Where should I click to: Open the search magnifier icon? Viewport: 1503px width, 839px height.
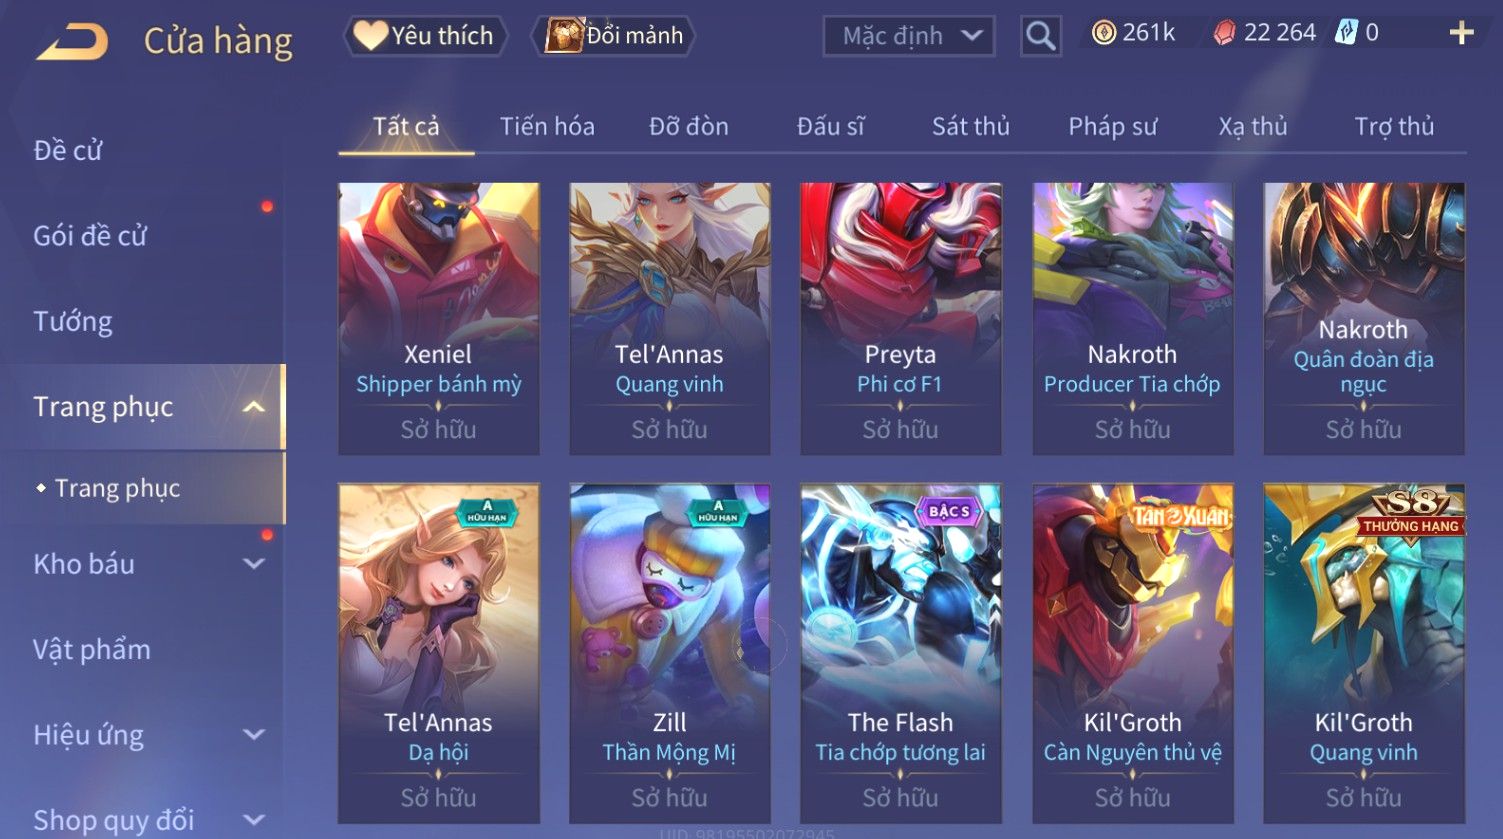(x=1040, y=37)
